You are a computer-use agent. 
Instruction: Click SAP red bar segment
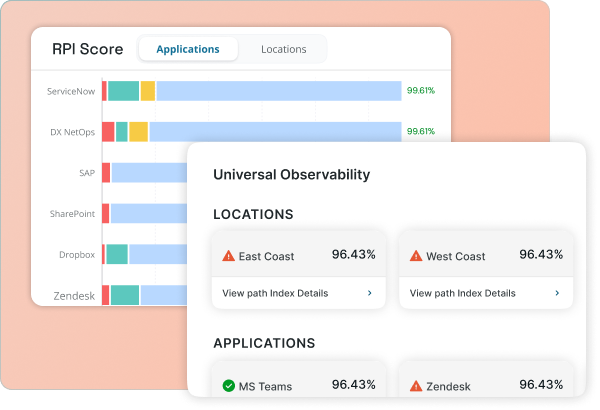(106, 173)
